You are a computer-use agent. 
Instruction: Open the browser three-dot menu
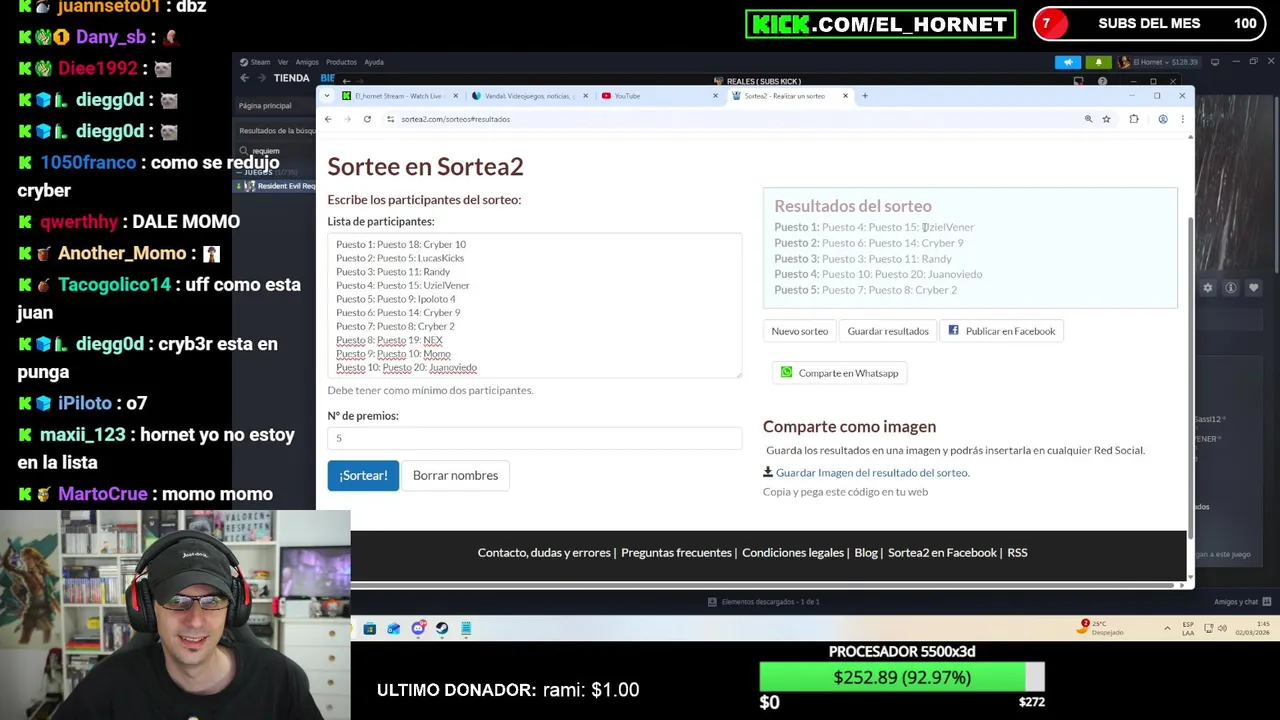[1182, 119]
